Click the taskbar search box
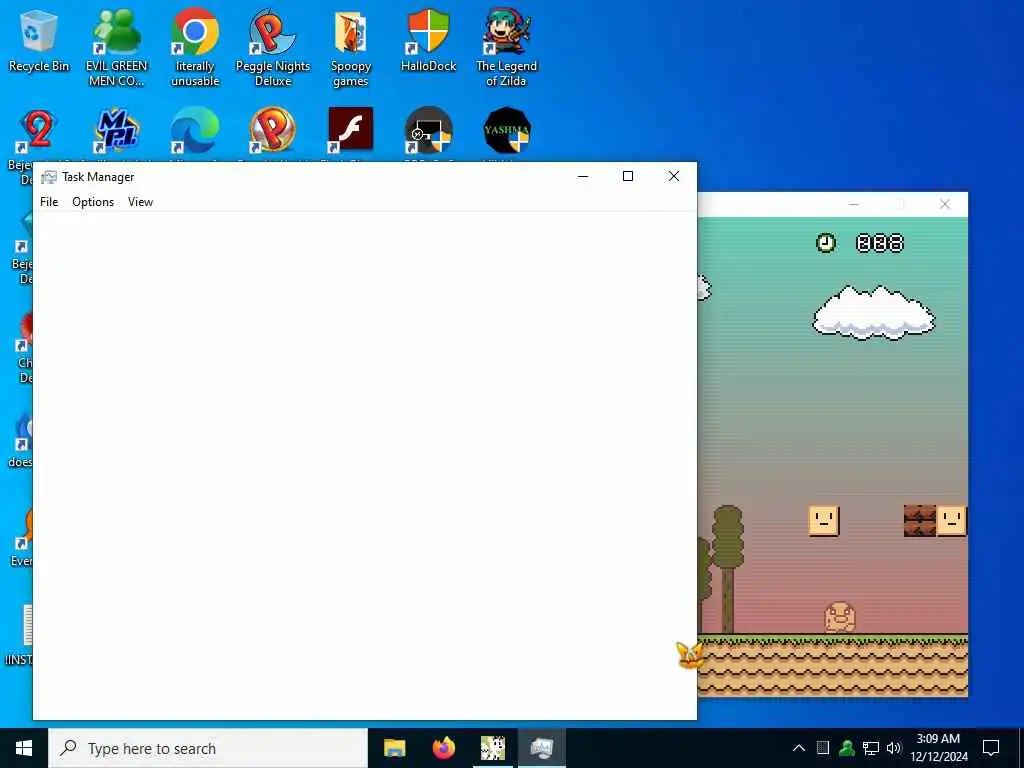Image resolution: width=1024 pixels, height=768 pixels. pyautogui.click(x=208, y=748)
